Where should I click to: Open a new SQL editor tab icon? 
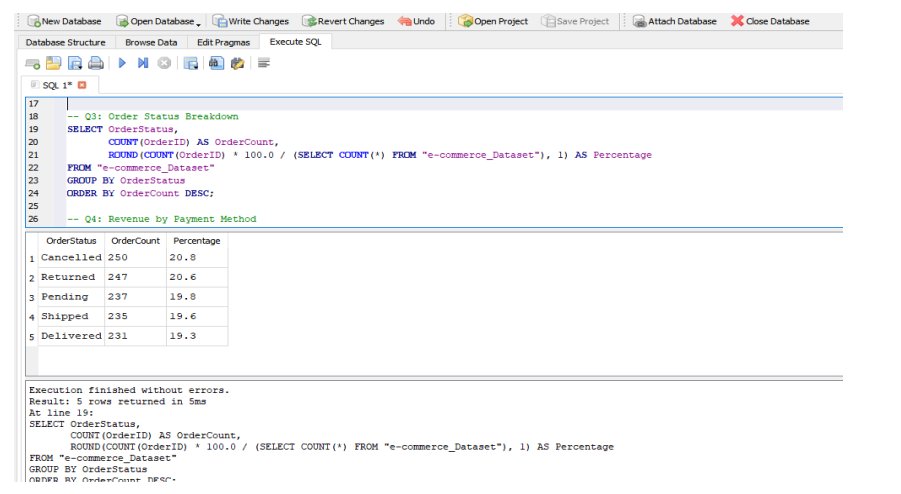click(x=32, y=63)
